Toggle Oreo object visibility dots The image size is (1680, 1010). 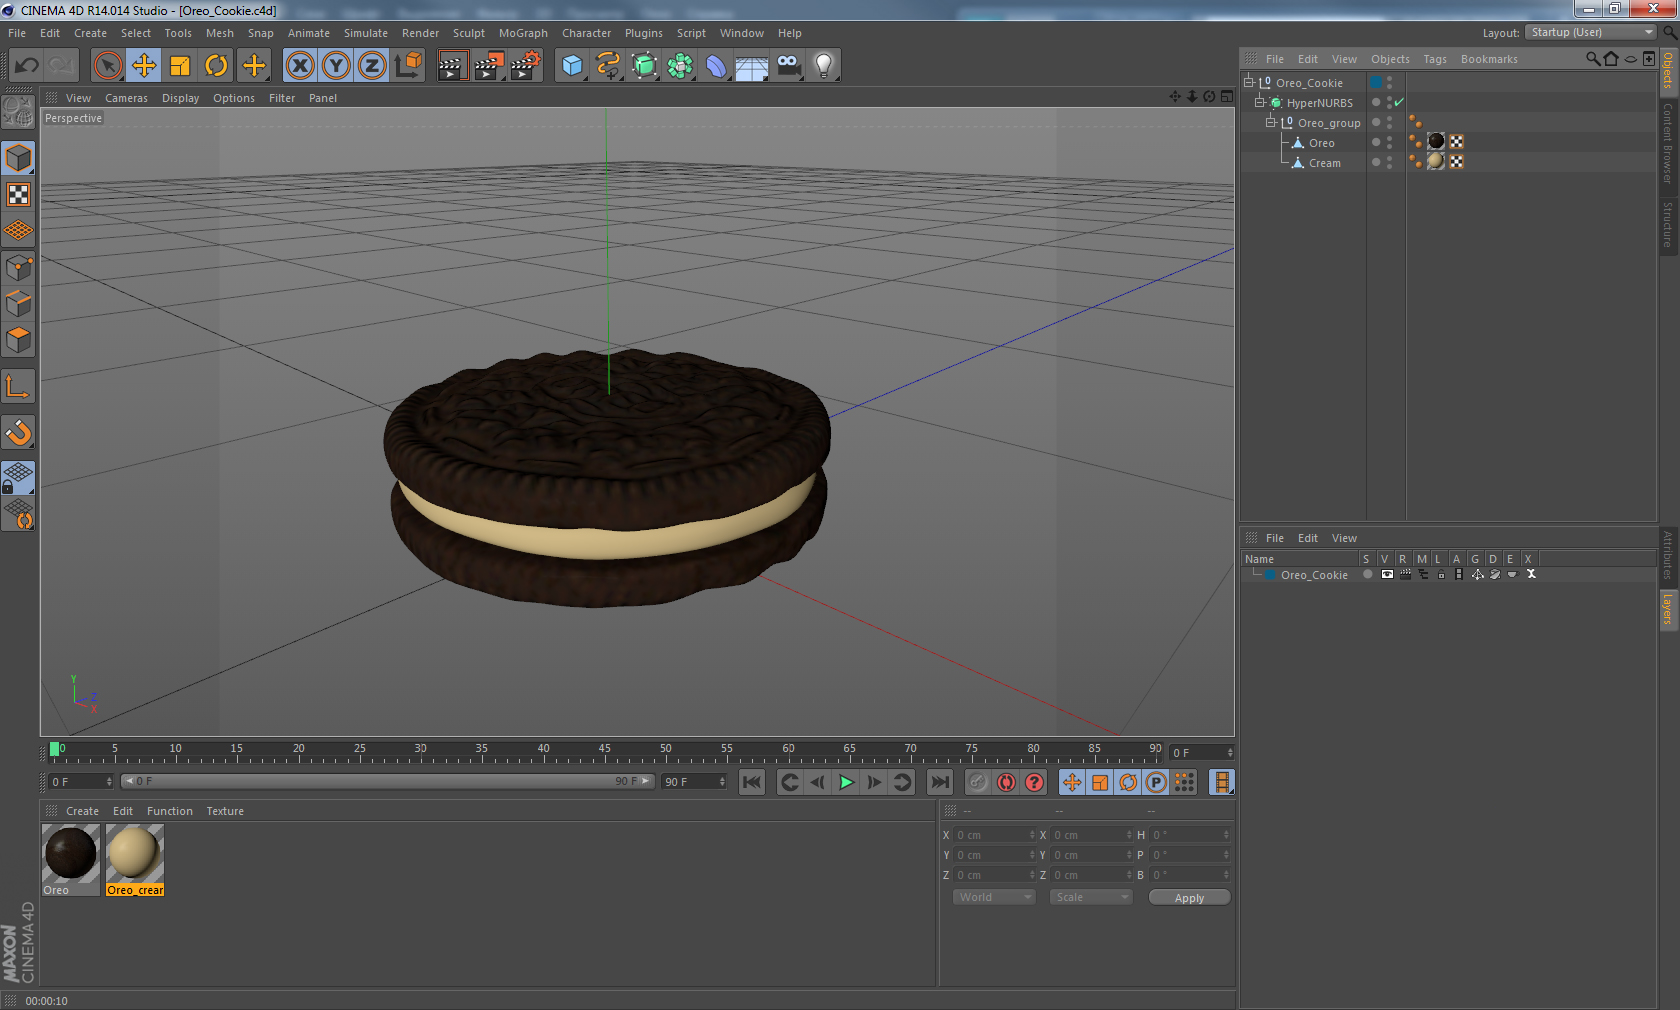pos(1389,142)
